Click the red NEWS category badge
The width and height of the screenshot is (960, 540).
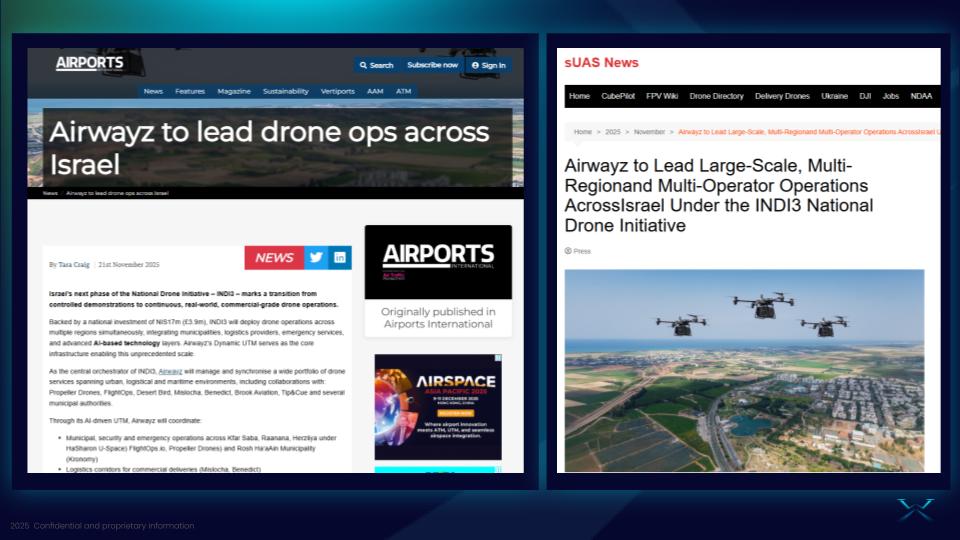click(x=273, y=257)
